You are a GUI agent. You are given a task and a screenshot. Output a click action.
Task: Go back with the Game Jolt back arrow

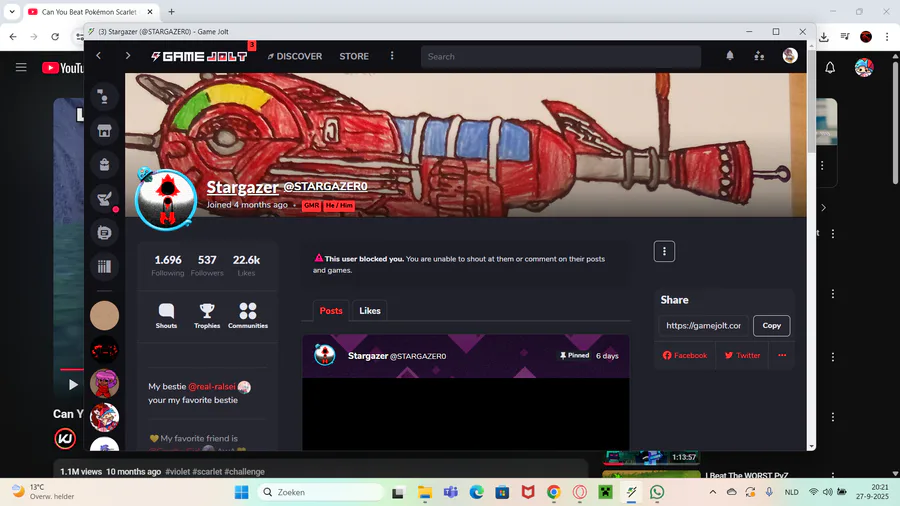click(x=99, y=56)
